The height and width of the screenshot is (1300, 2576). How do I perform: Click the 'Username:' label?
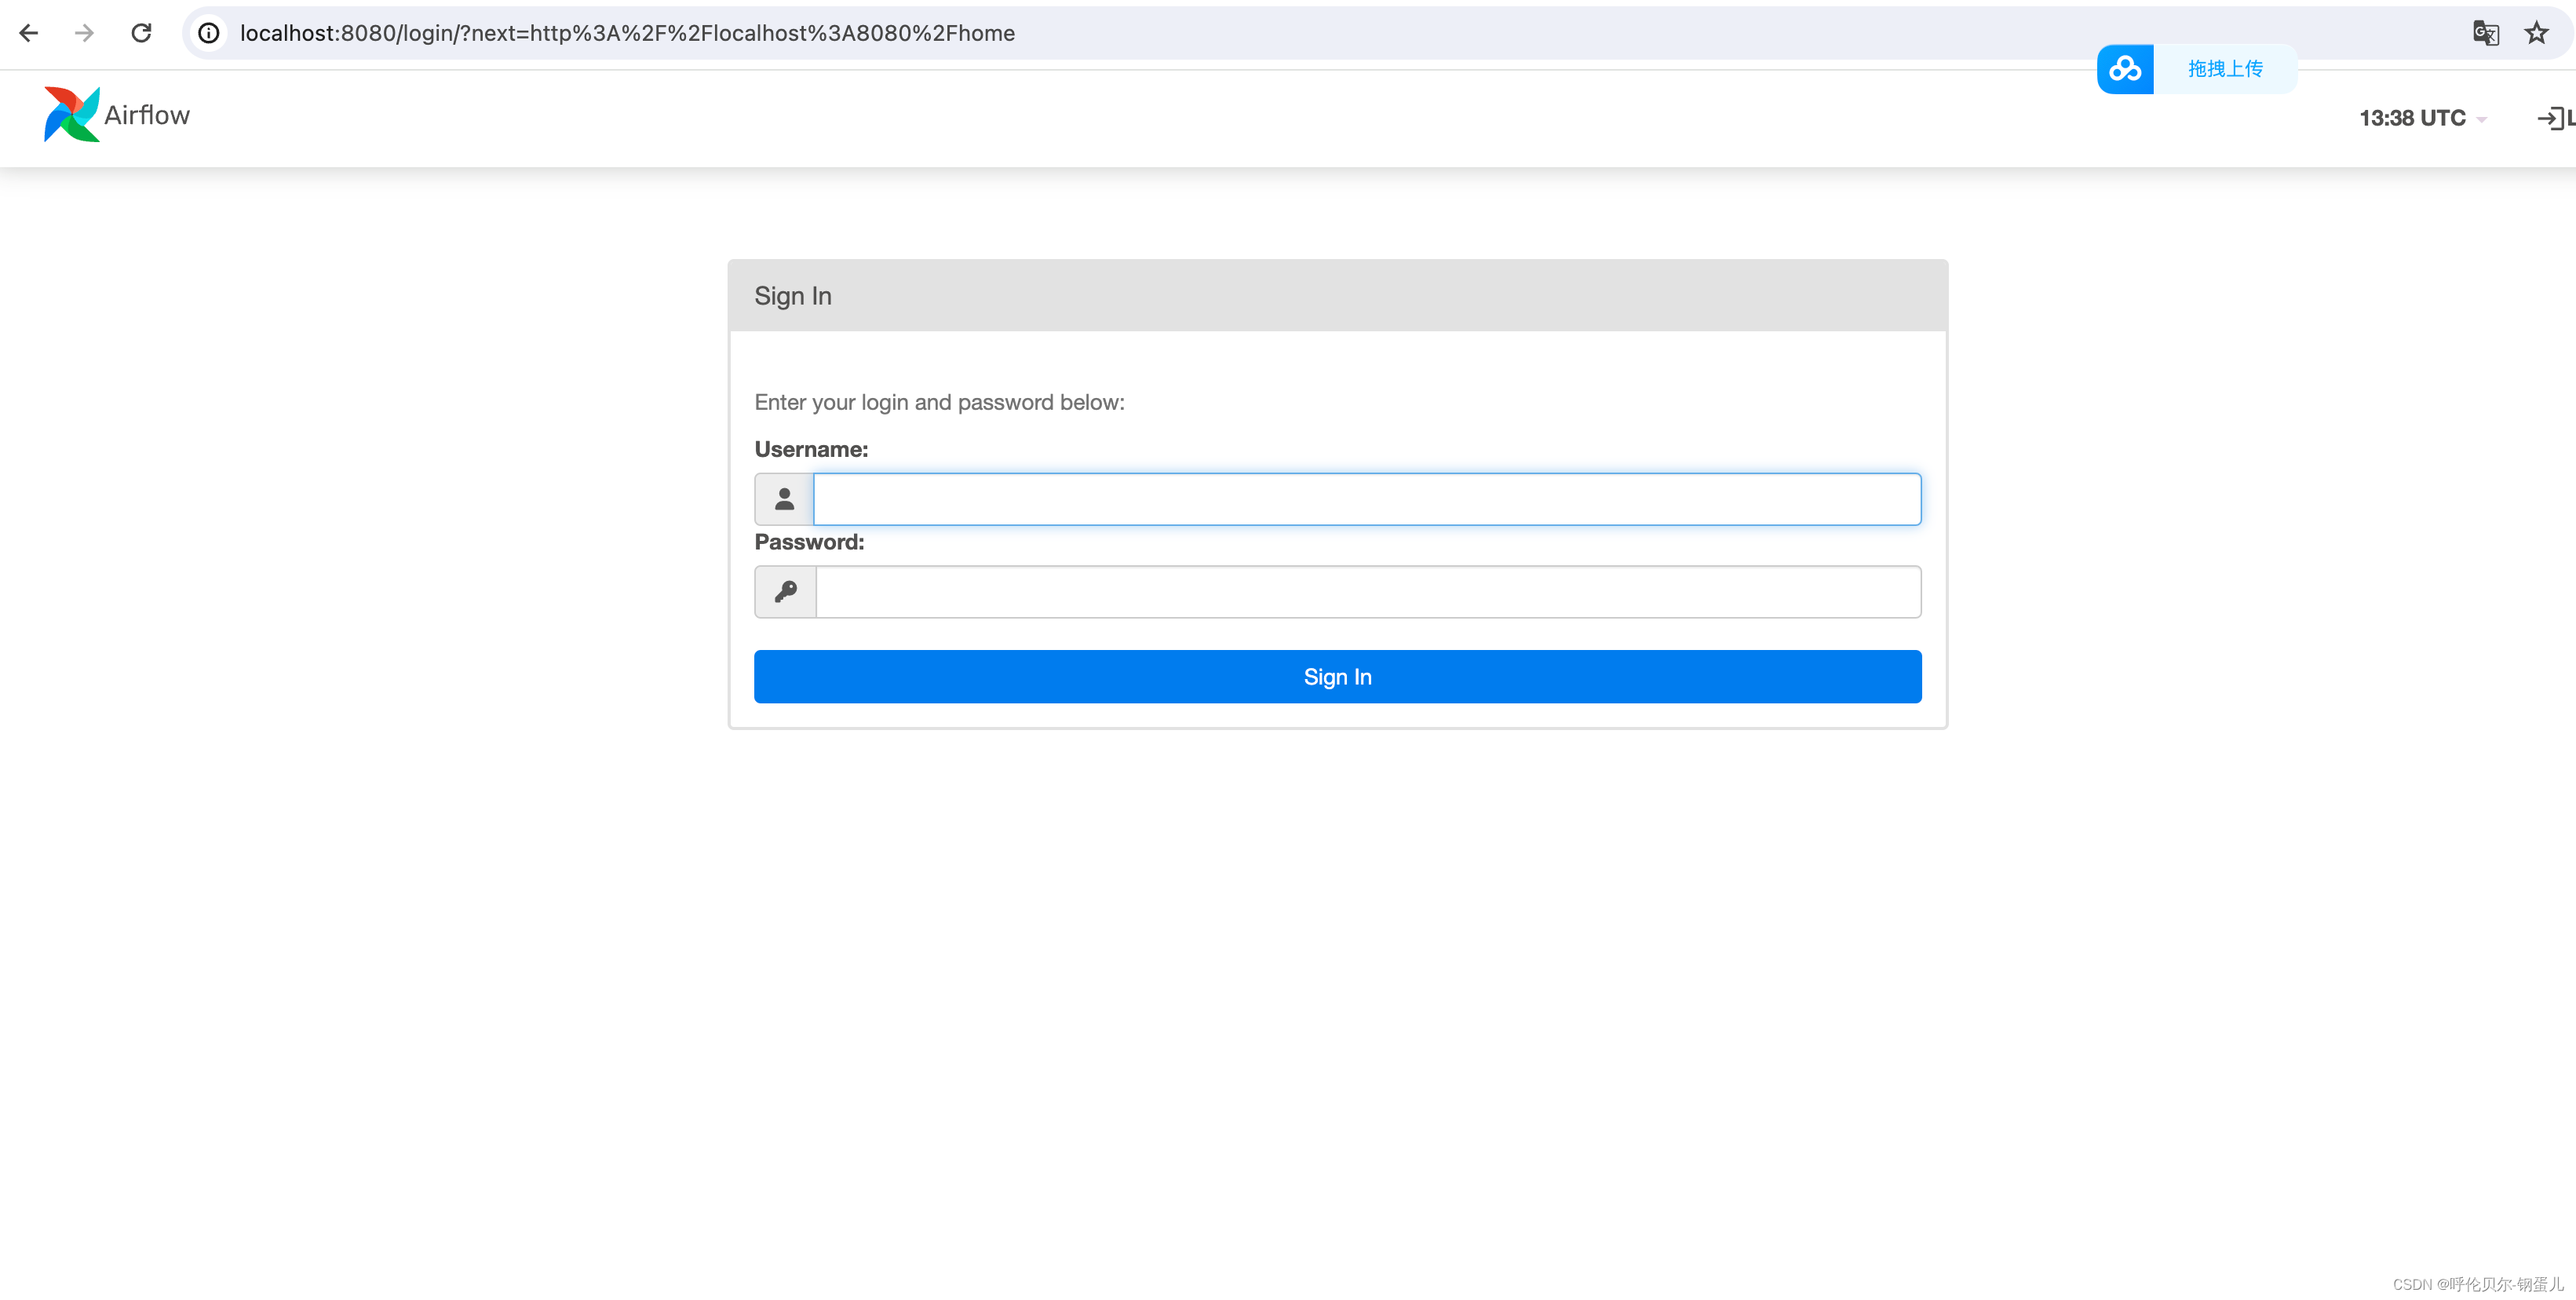pyautogui.click(x=811, y=449)
